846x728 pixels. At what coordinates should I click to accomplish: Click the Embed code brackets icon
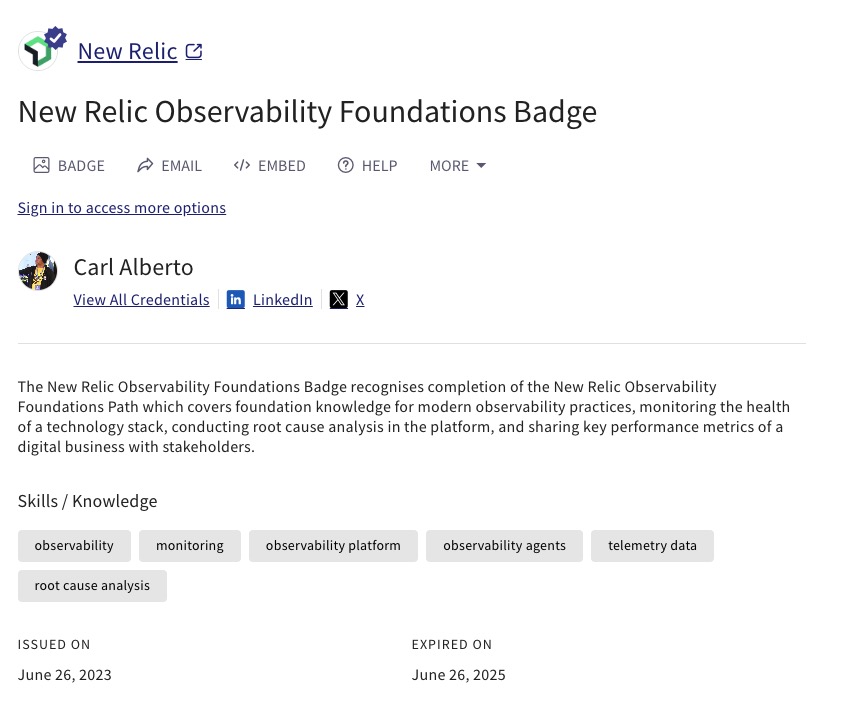coord(241,165)
